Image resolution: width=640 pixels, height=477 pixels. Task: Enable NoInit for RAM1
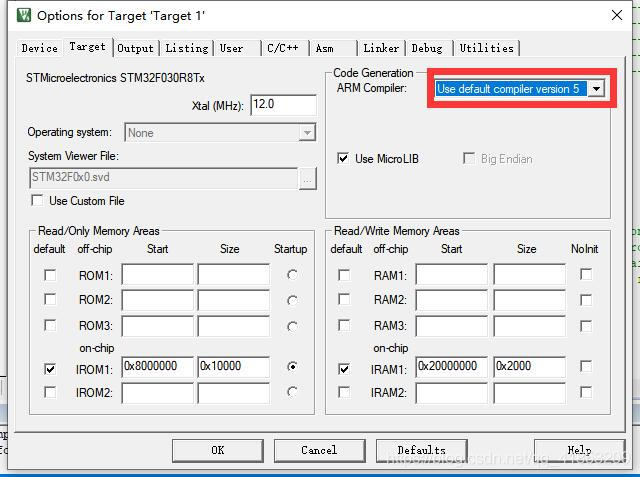click(586, 274)
